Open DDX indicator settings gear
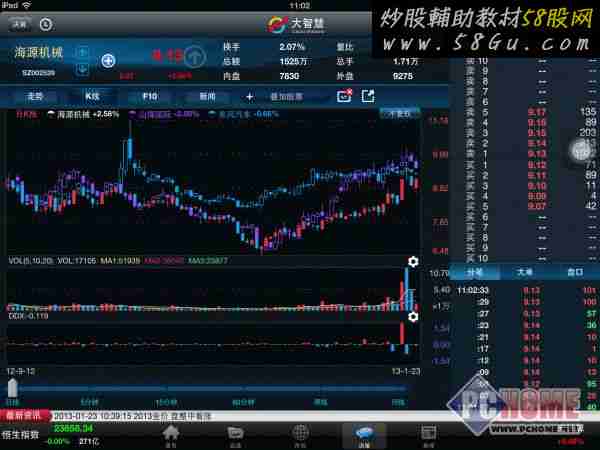This screenshot has height=450, width=600. click(x=413, y=317)
